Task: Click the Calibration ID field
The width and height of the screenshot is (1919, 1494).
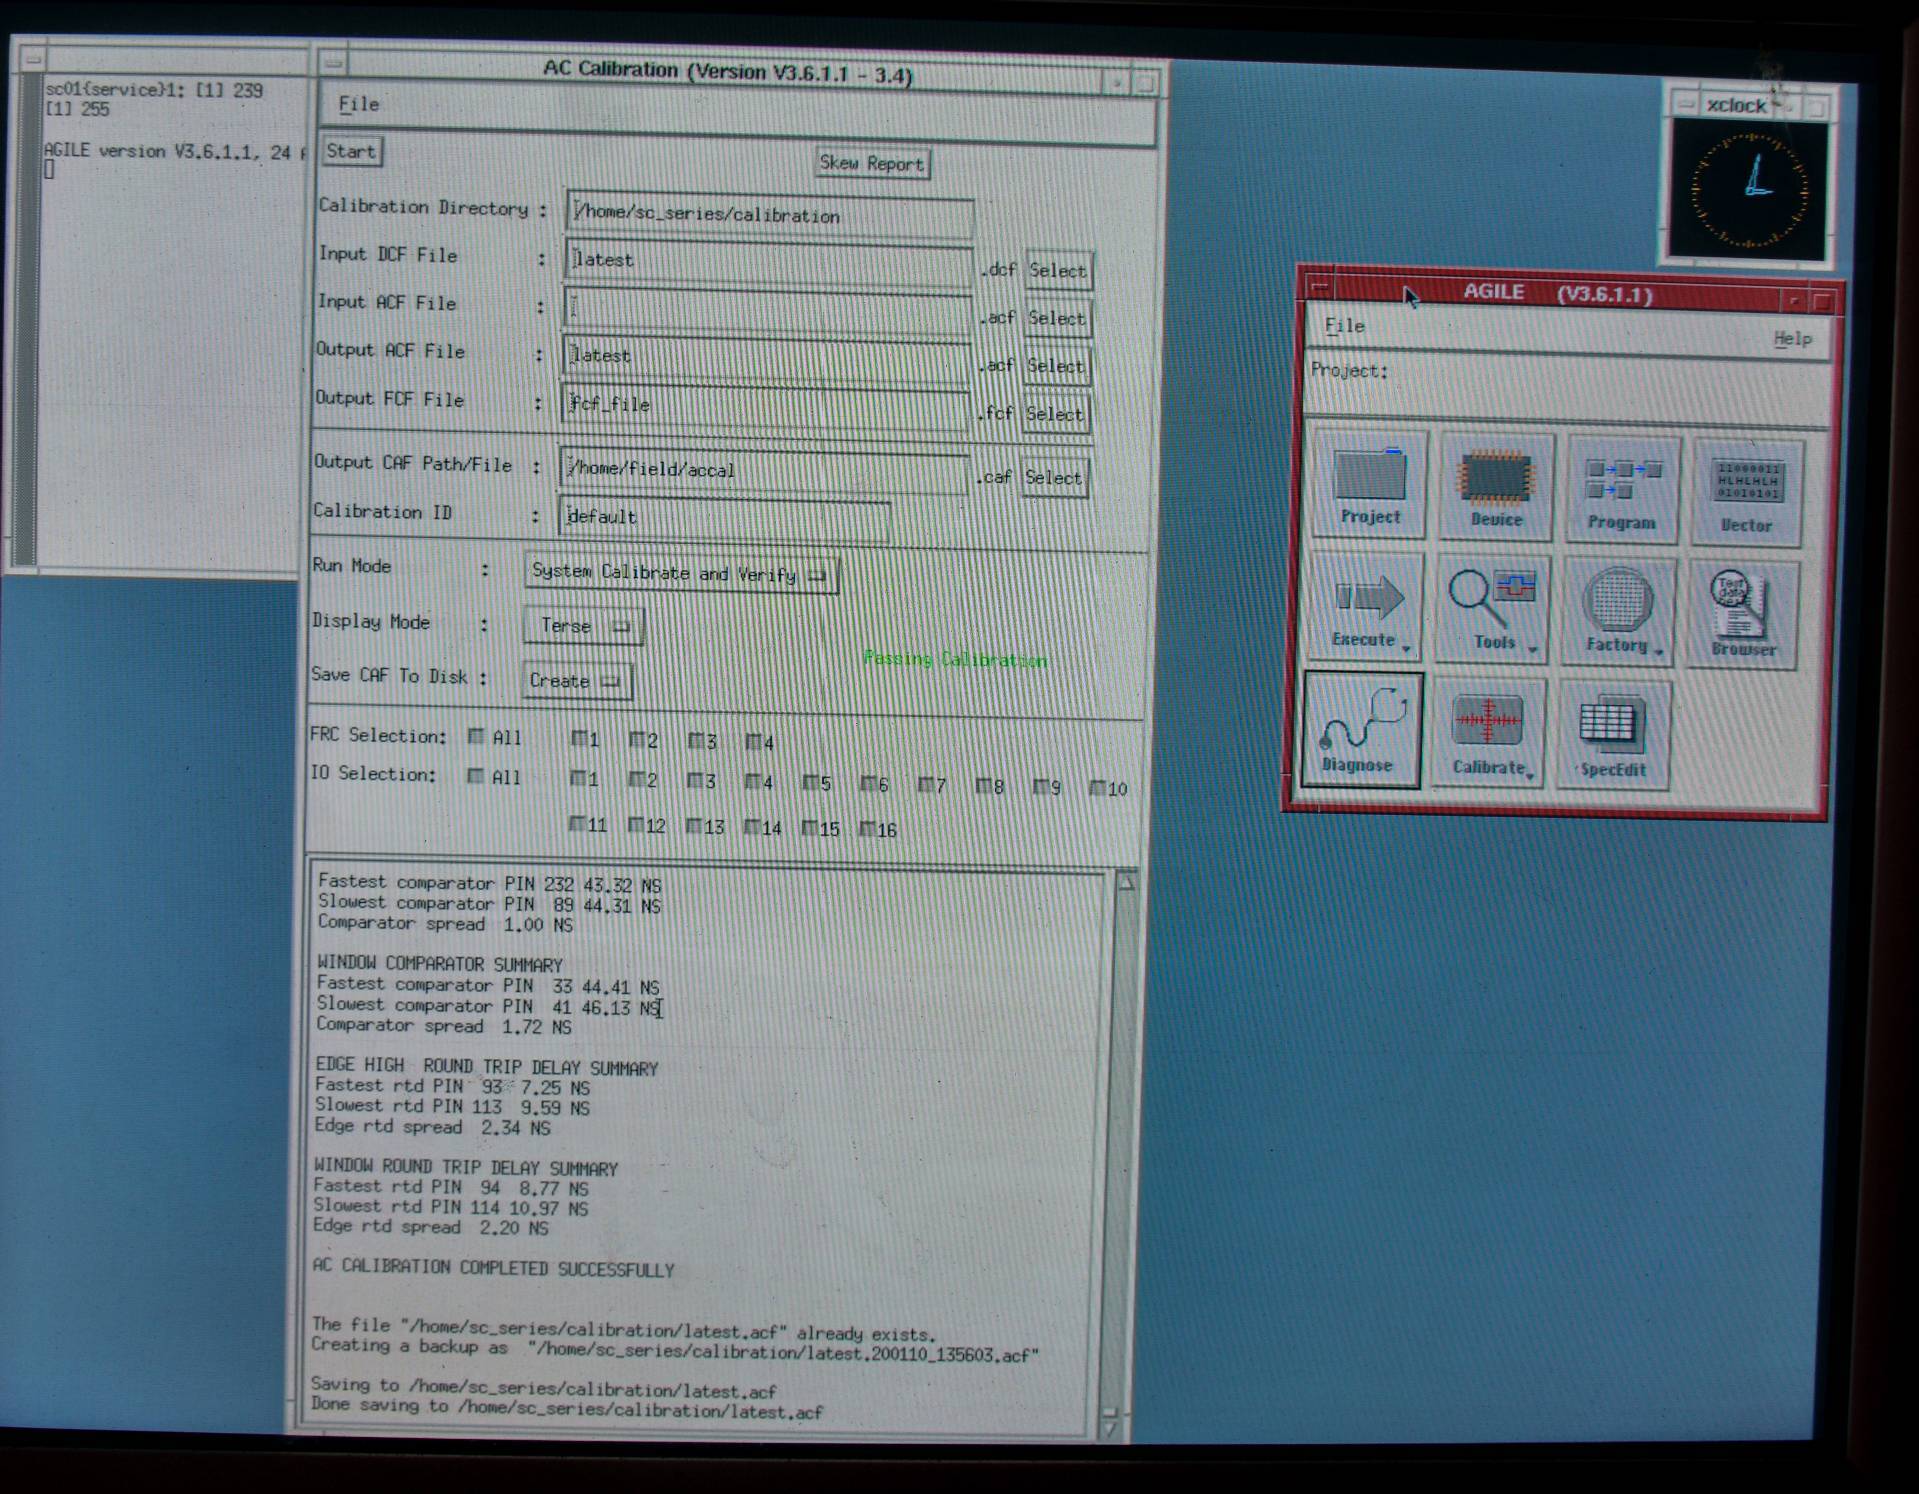Action: point(723,517)
